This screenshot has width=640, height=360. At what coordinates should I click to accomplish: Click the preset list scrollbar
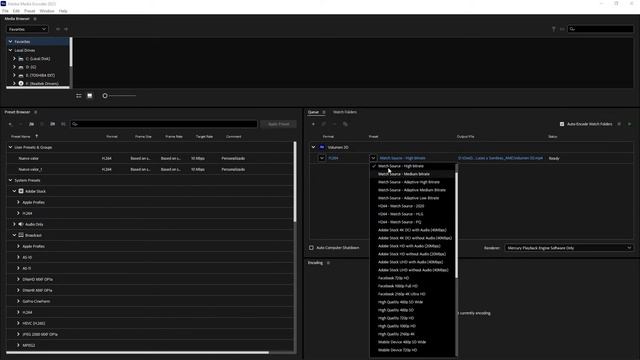tap(456, 225)
